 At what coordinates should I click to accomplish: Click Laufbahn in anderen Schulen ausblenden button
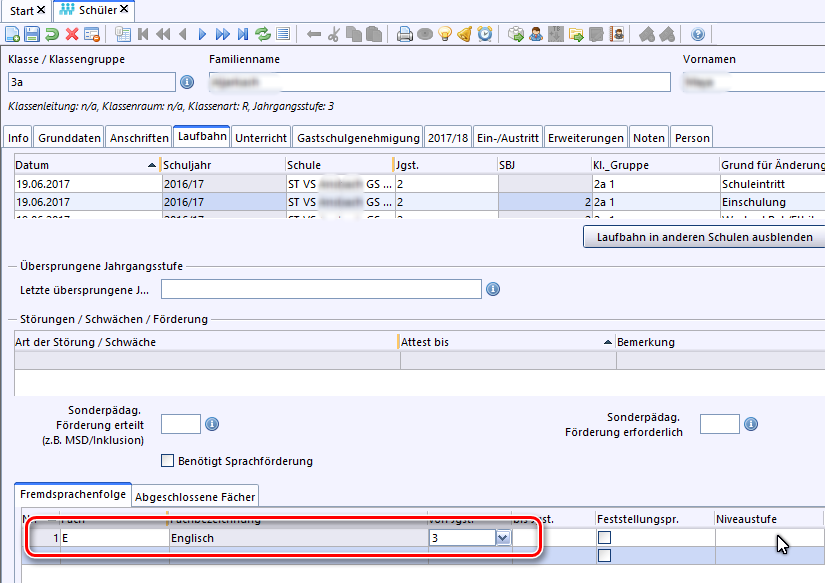pos(702,237)
